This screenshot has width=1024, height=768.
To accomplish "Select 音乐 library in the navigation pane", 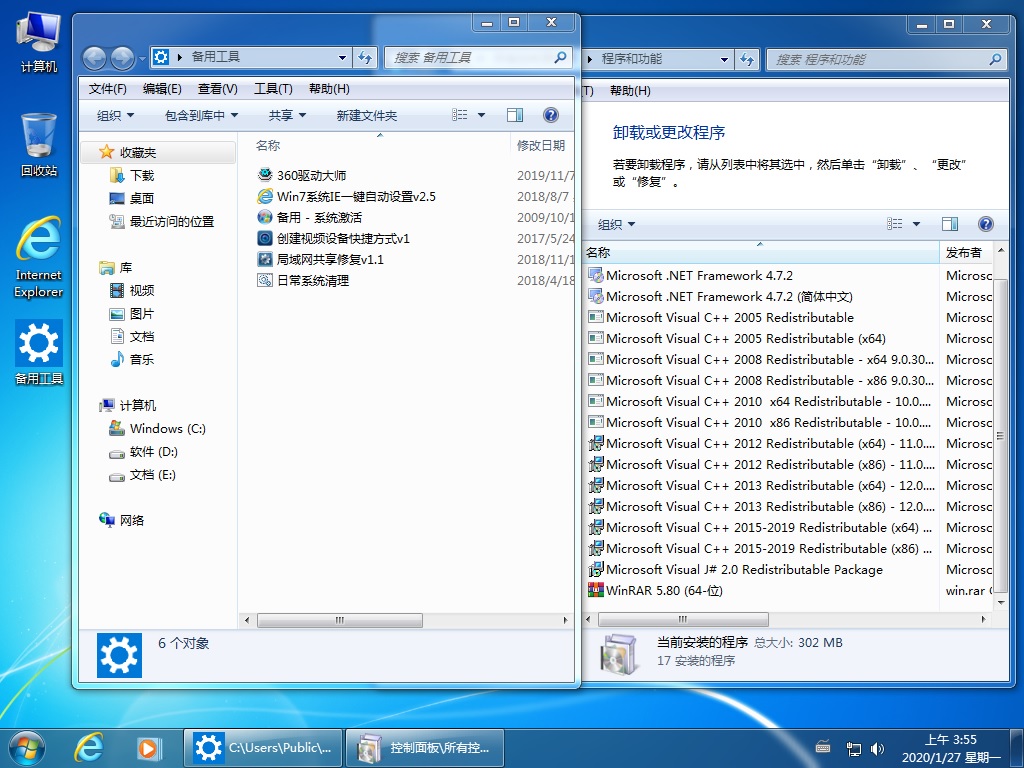I will [x=142, y=359].
